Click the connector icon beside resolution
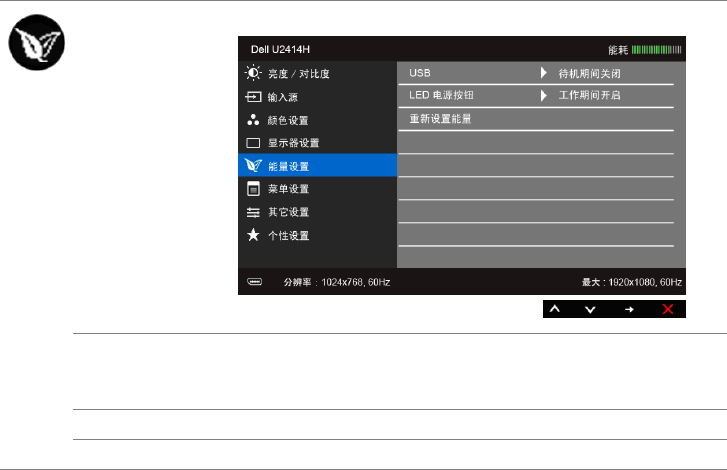The image size is (727, 470). (255, 282)
